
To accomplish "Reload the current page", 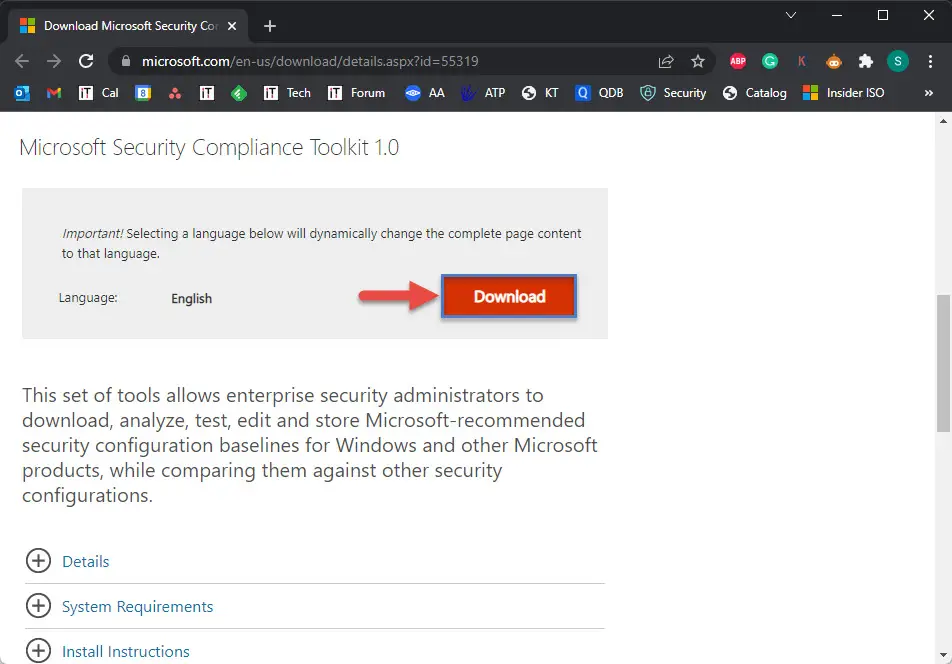I will point(86,61).
